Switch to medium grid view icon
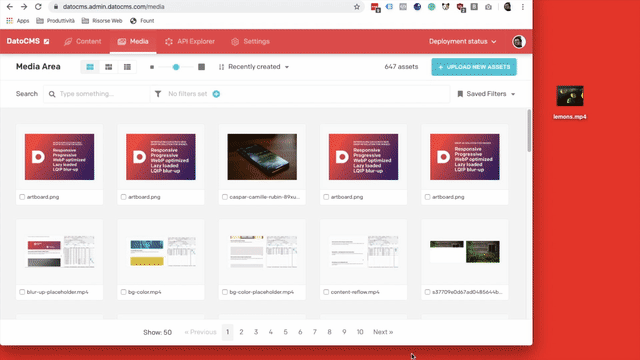 [109, 67]
